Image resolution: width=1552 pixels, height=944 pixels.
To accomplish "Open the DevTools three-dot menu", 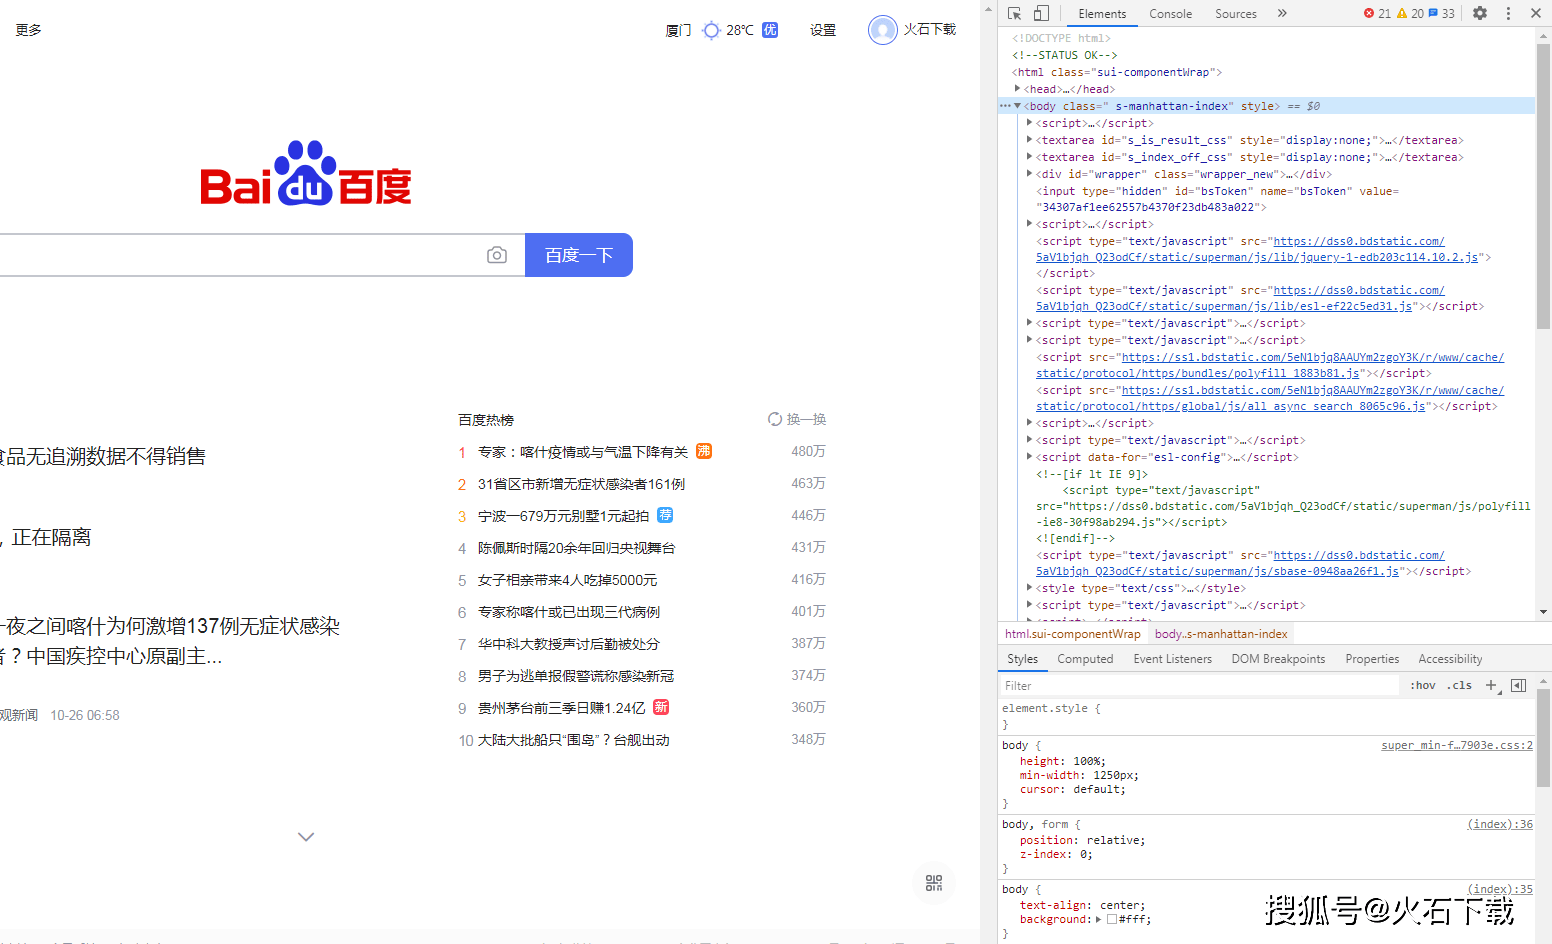I will (1508, 13).
